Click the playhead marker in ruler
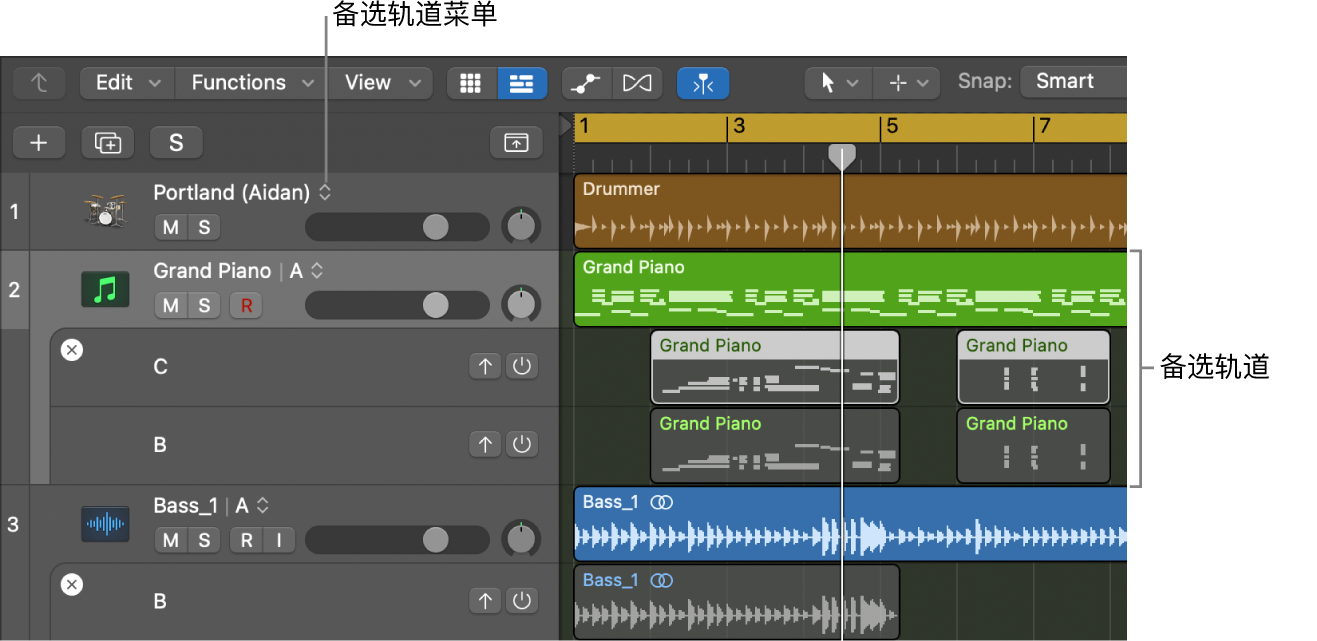 842,156
